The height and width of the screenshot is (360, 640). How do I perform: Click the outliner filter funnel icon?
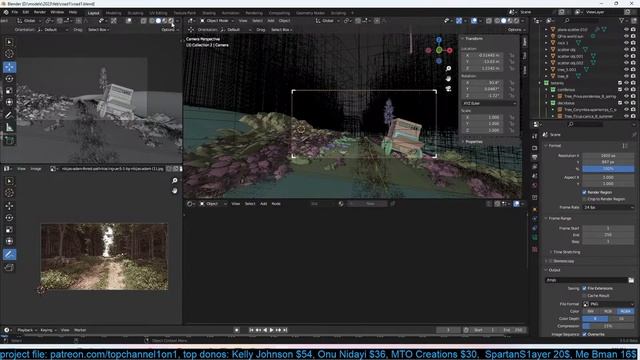(x=622, y=20)
